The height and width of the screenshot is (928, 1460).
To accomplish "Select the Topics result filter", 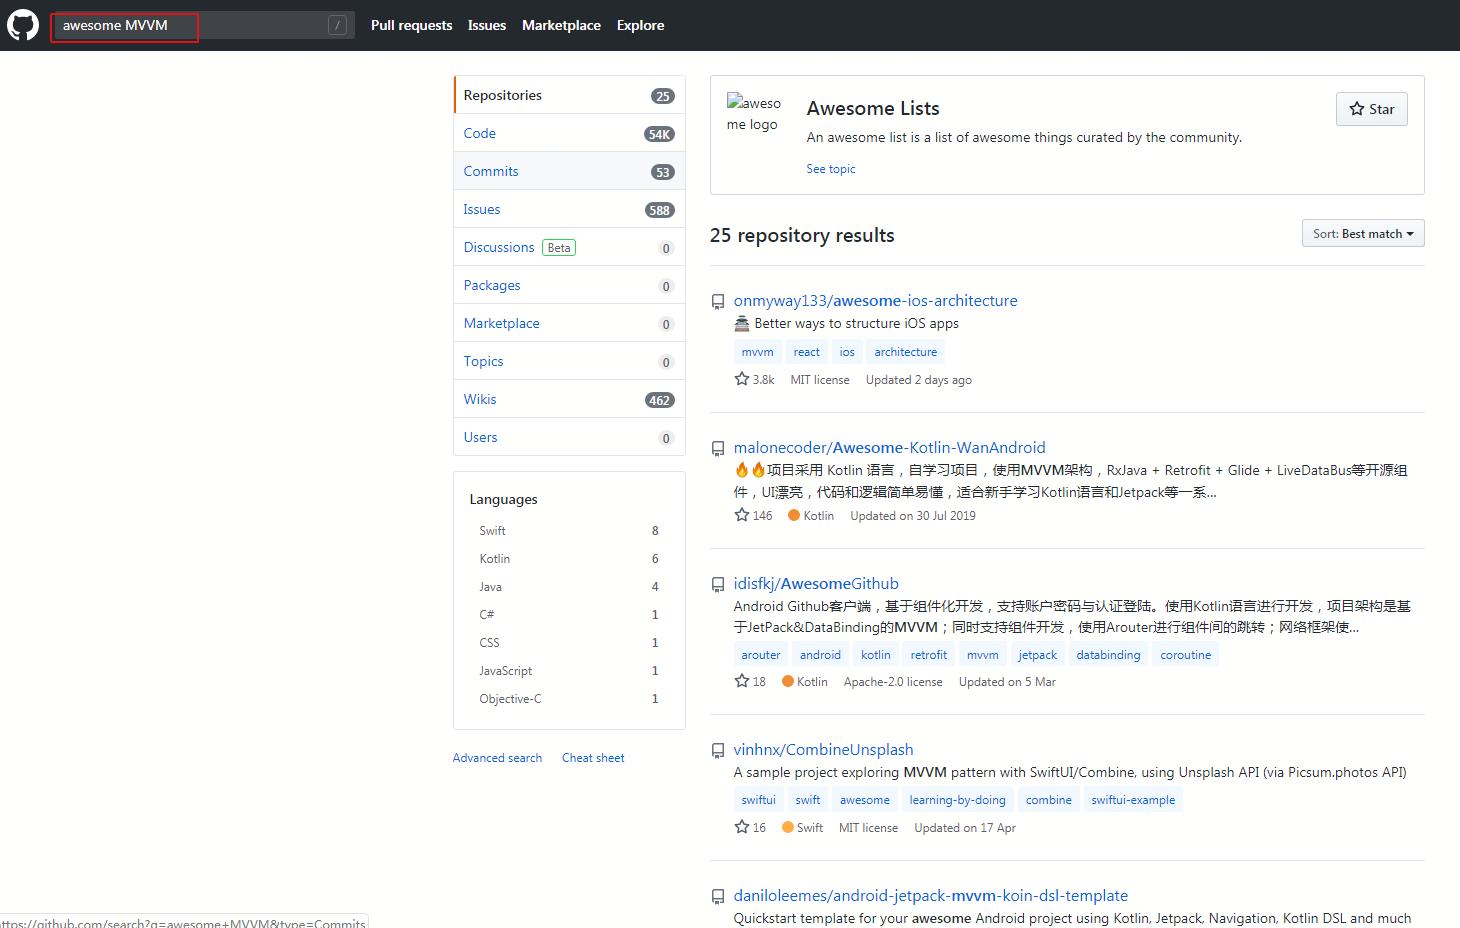I will click(x=569, y=361).
